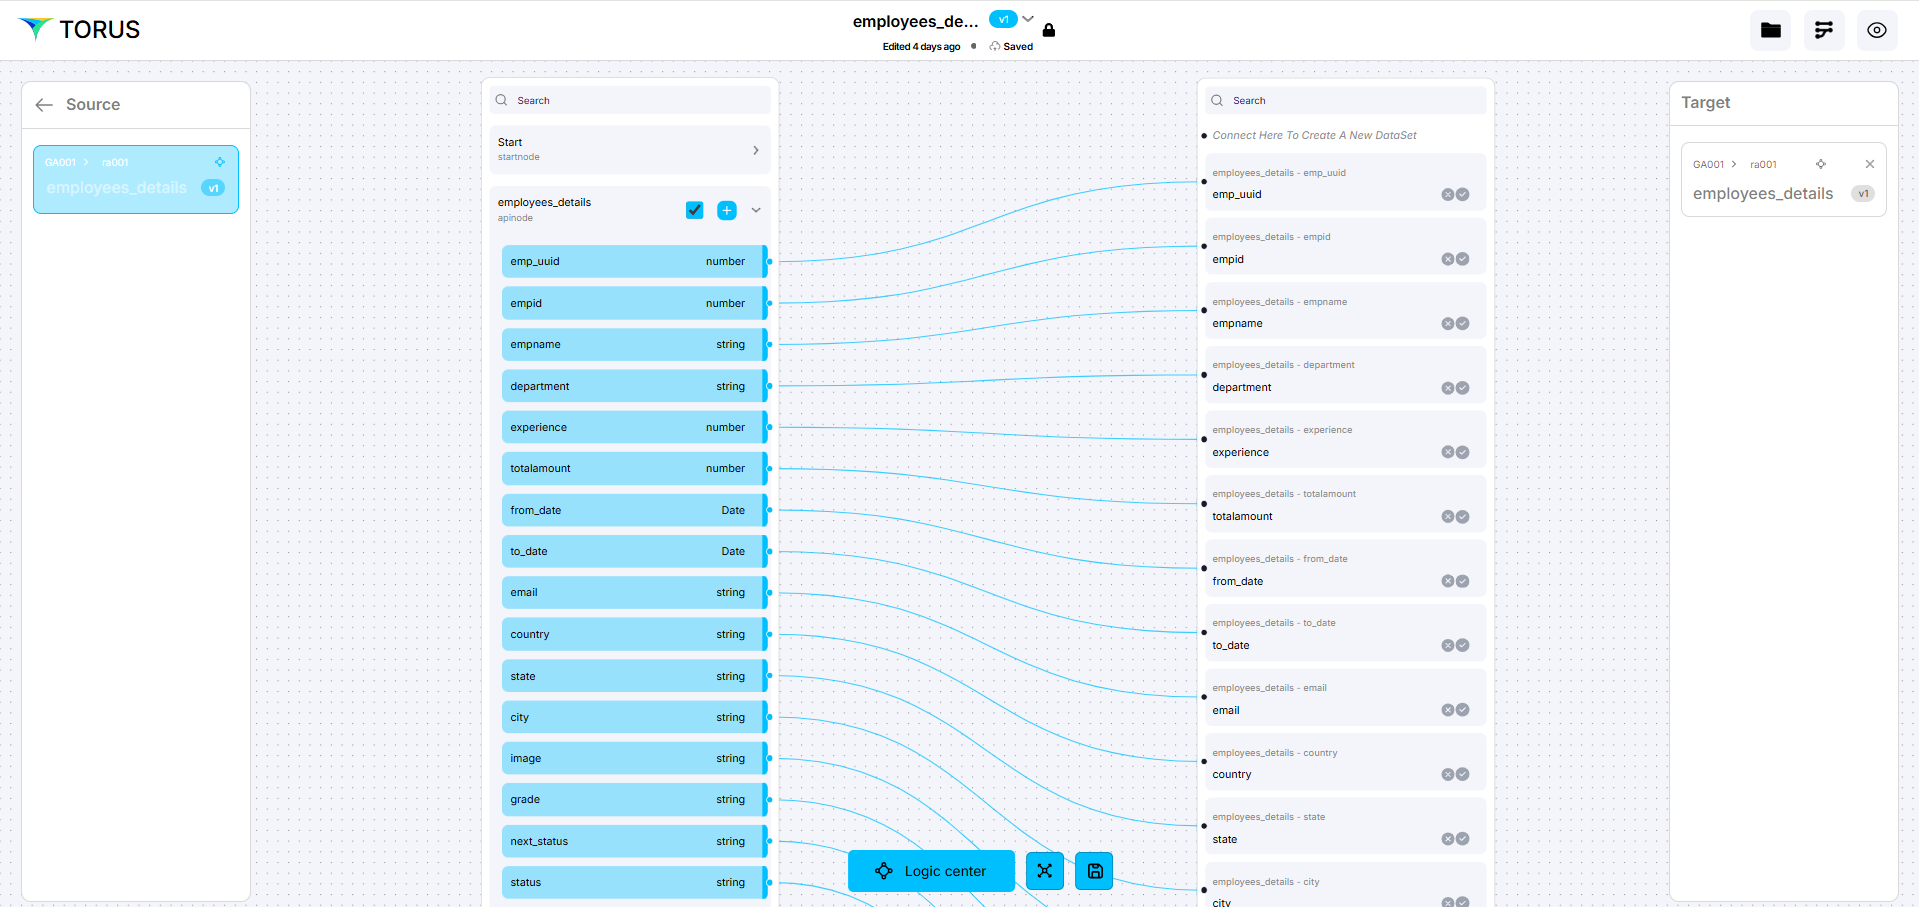
Task: Open the folder icon in top bar
Action: pyautogui.click(x=1770, y=30)
